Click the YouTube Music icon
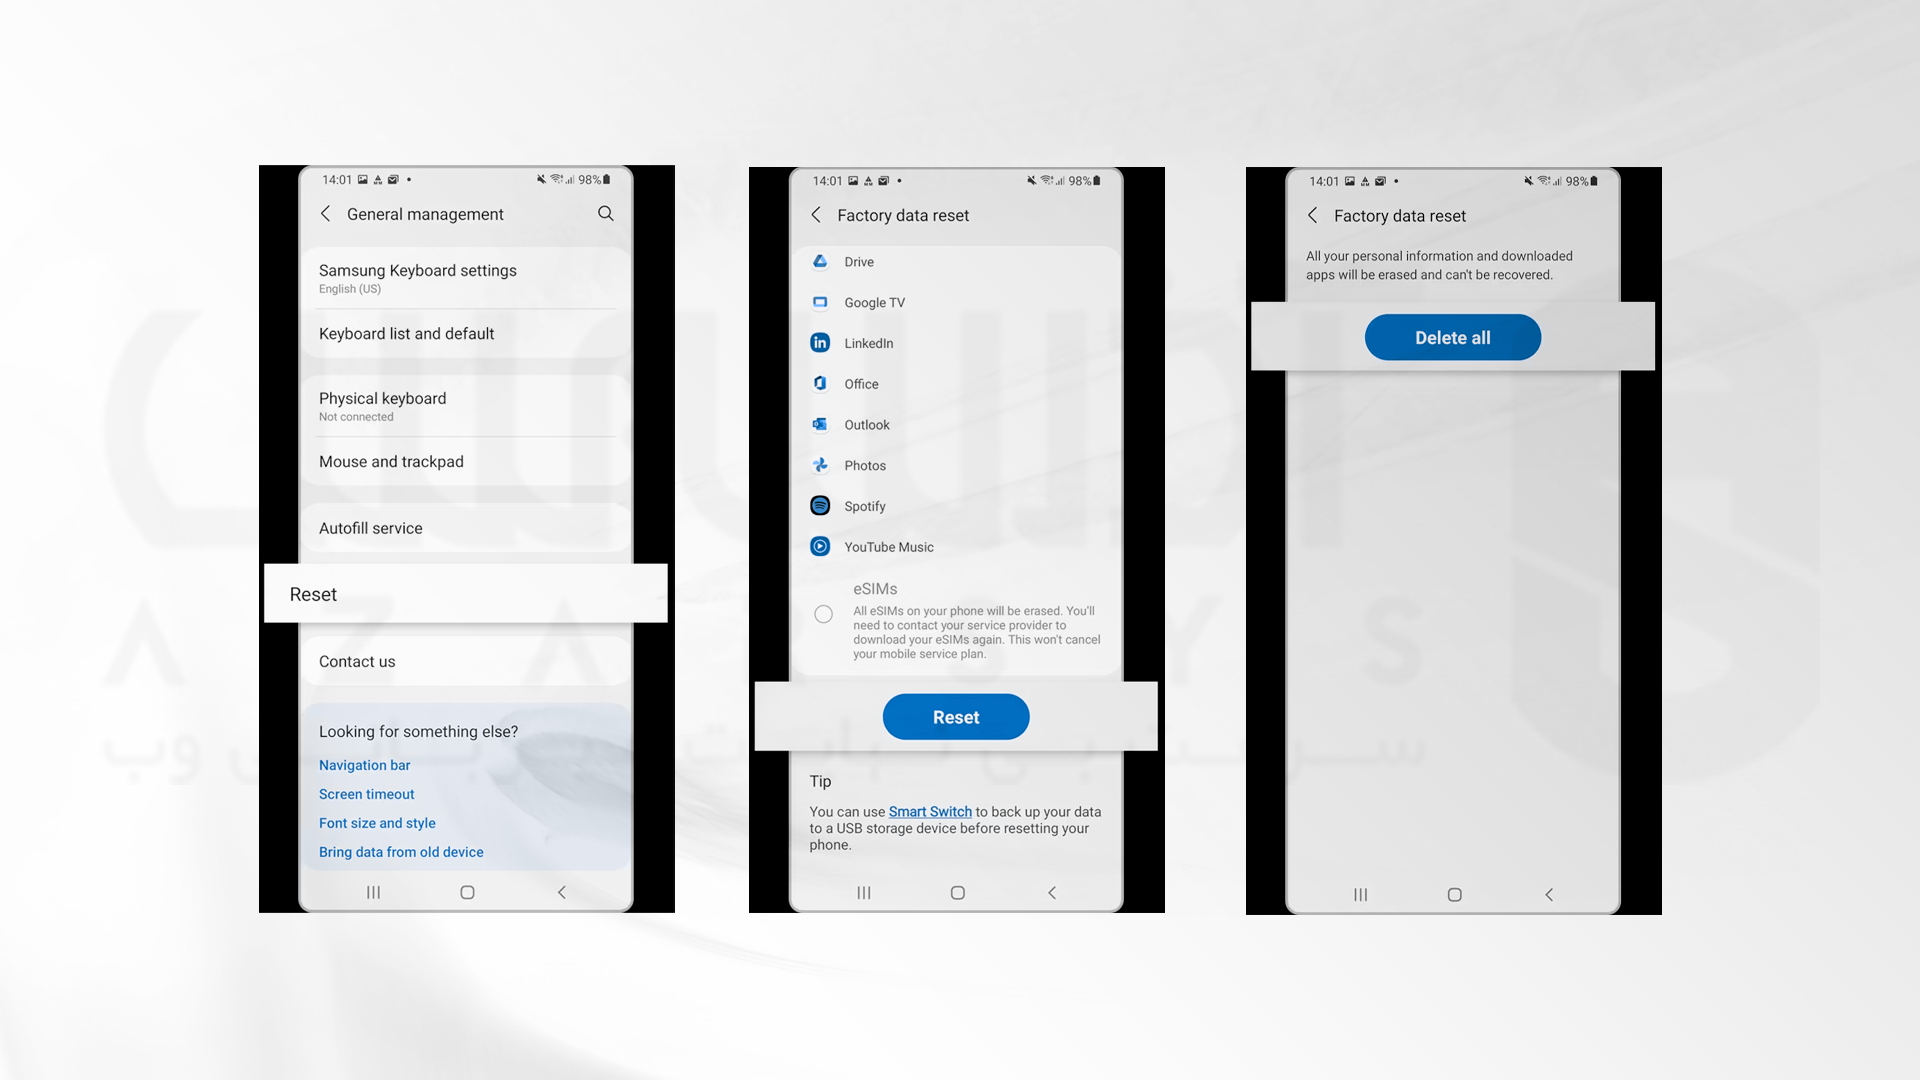 click(819, 546)
